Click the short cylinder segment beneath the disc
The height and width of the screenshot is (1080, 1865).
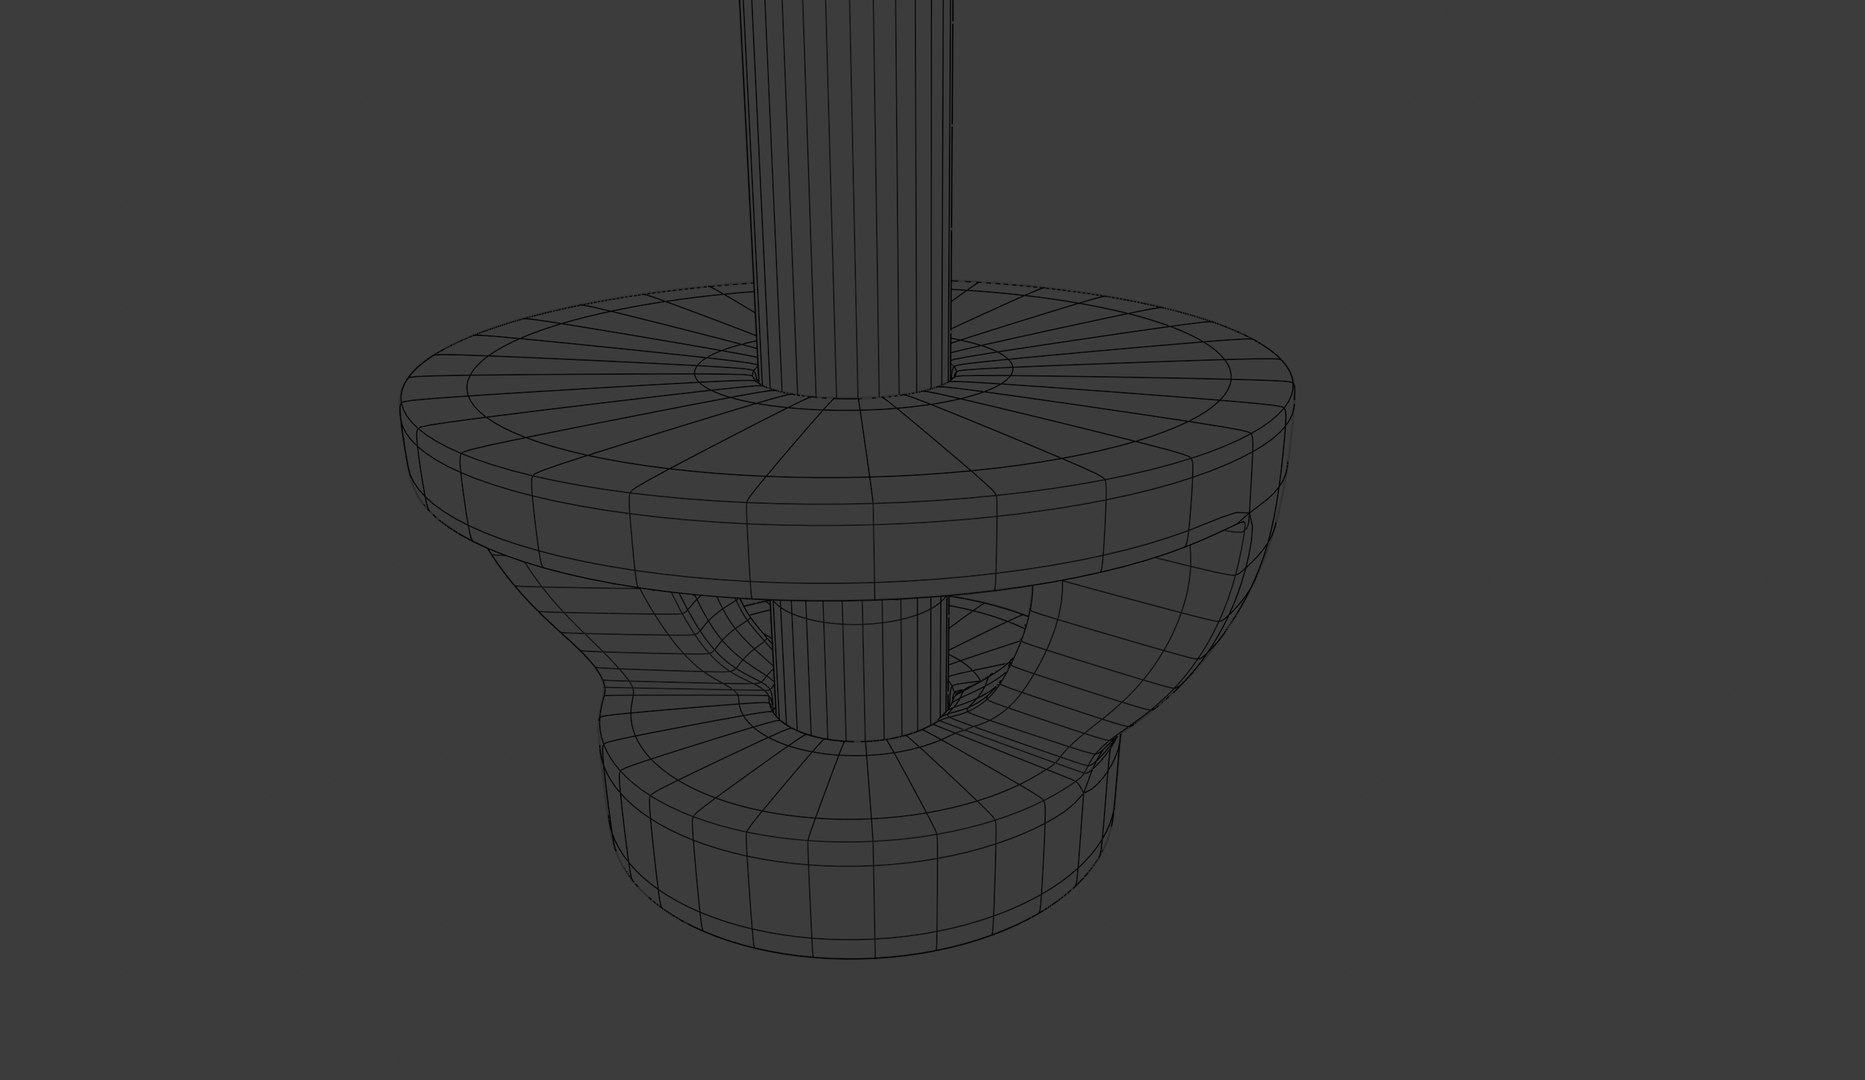(858, 668)
